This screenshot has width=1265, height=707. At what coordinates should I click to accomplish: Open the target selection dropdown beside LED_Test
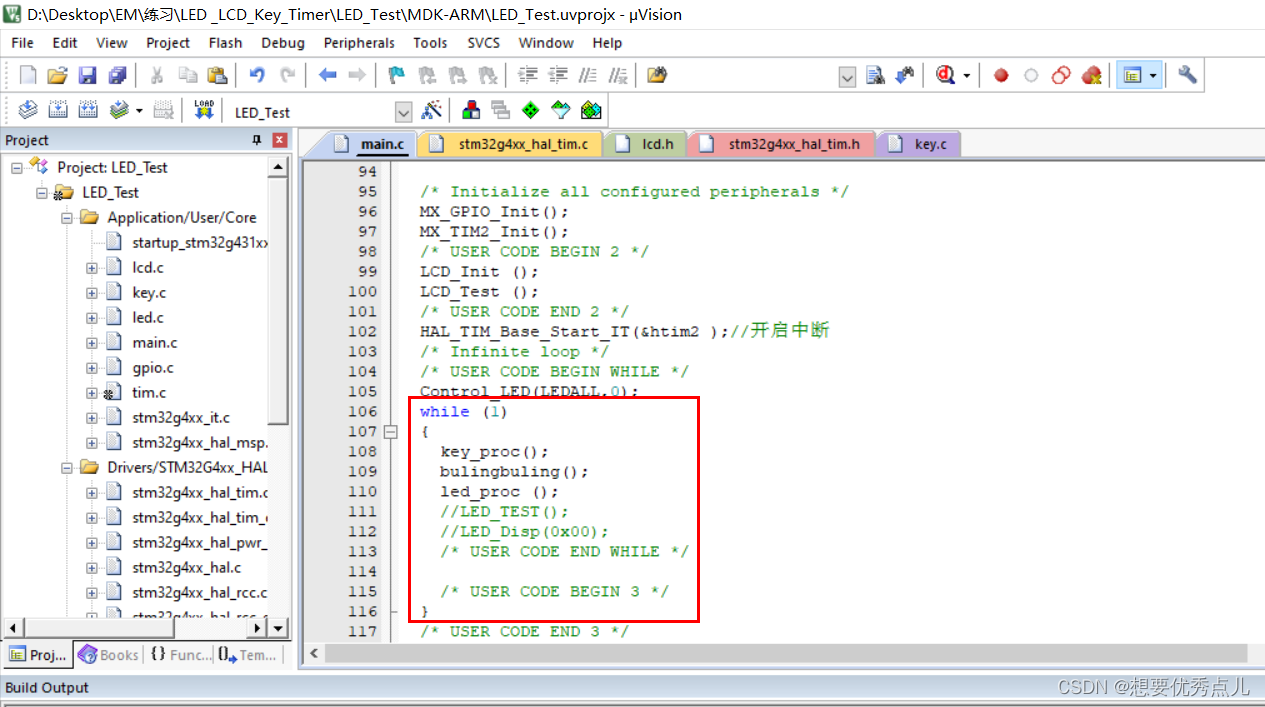(403, 111)
